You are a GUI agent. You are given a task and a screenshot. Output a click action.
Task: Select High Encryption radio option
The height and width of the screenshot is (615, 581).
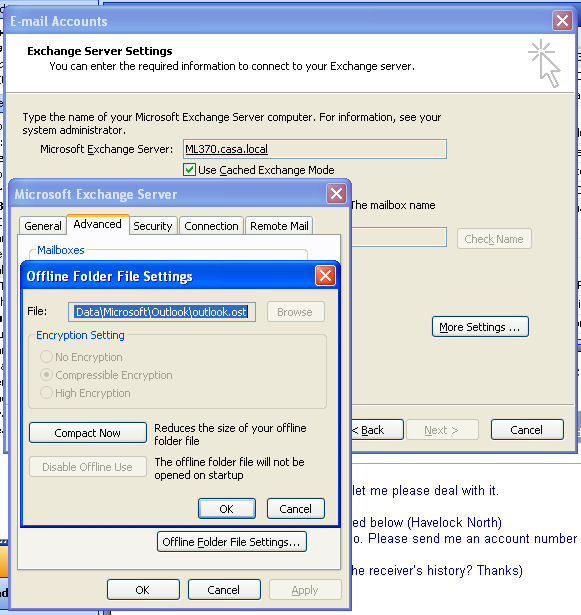point(46,393)
